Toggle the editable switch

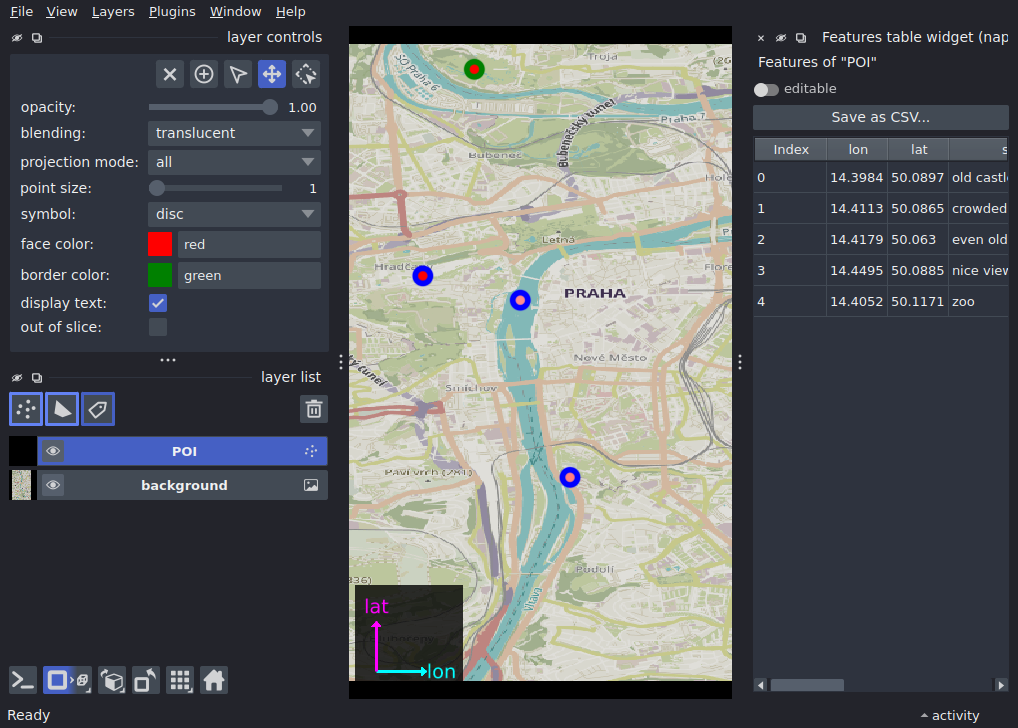pos(766,90)
